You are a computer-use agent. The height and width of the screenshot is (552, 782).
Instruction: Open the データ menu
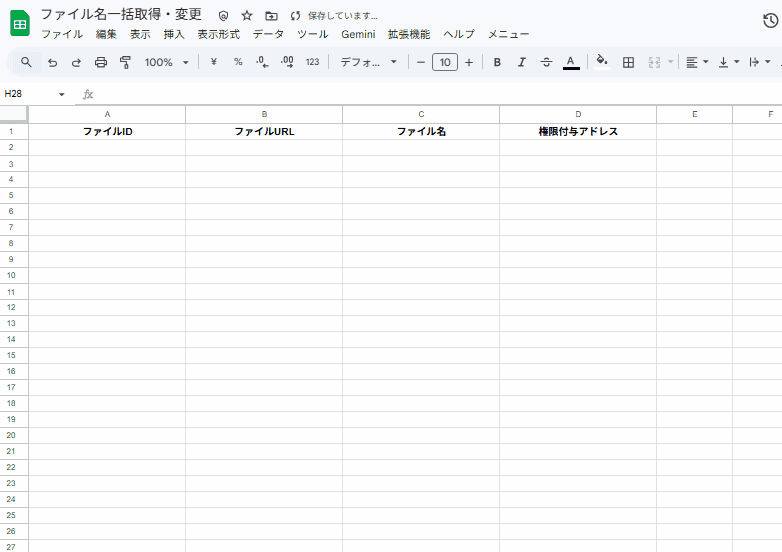point(268,34)
